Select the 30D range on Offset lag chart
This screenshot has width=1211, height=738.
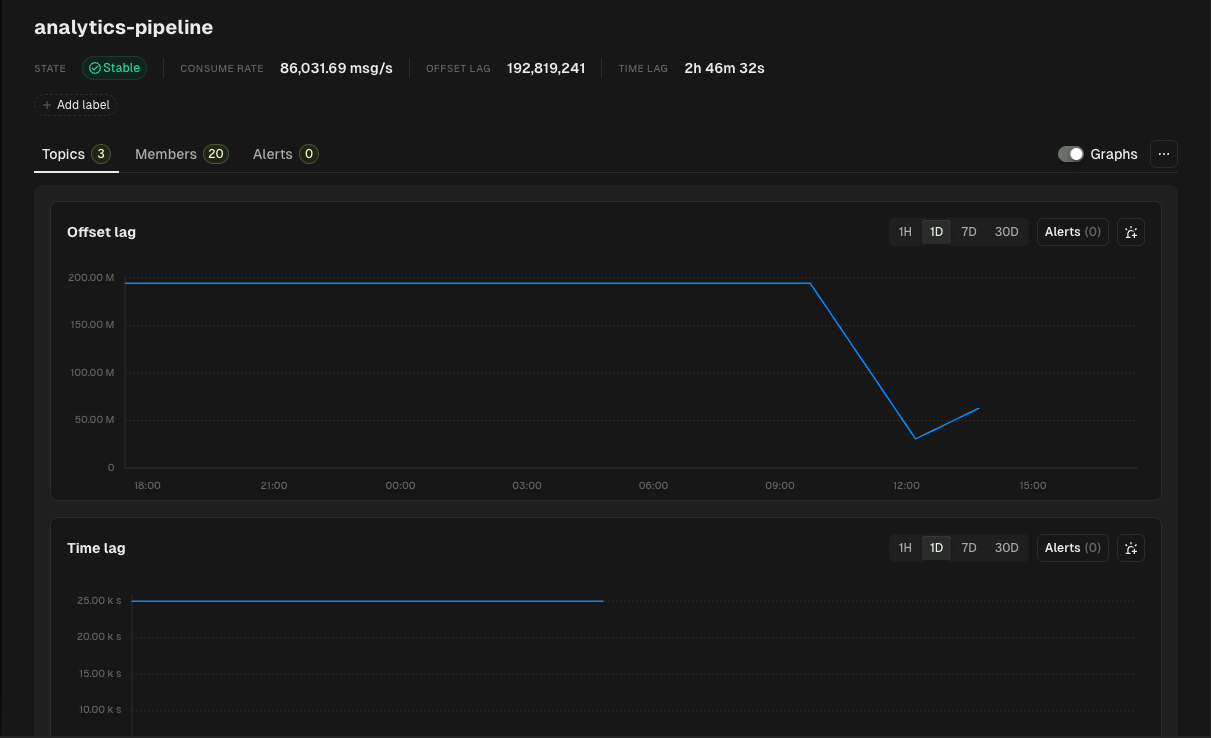click(1006, 231)
